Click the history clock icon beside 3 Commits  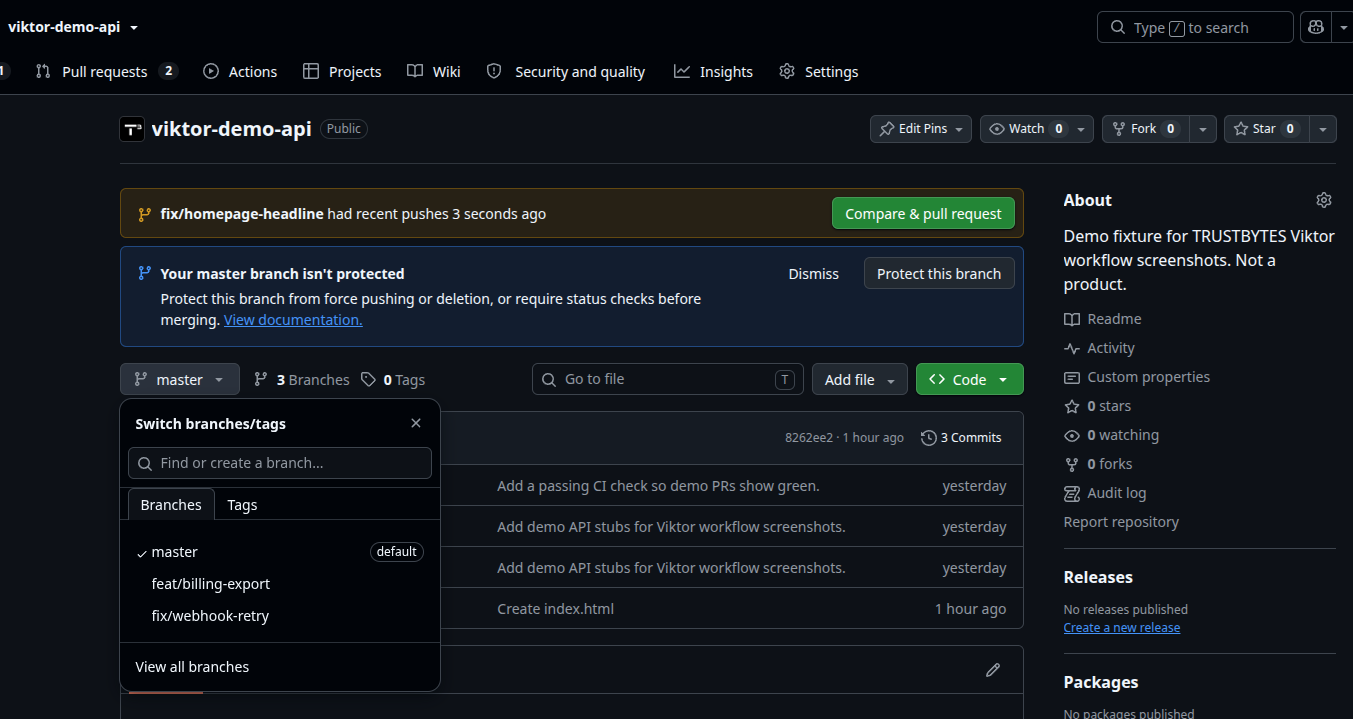point(929,438)
